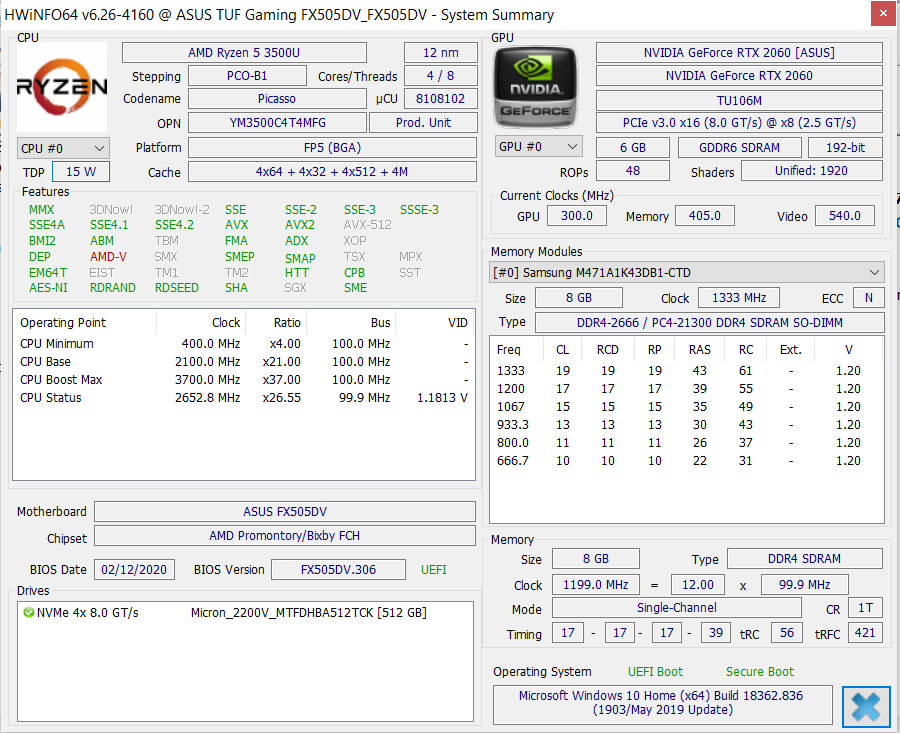This screenshot has width=900, height=733.
Task: Click the TU106M GPU codename field
Action: click(x=739, y=100)
